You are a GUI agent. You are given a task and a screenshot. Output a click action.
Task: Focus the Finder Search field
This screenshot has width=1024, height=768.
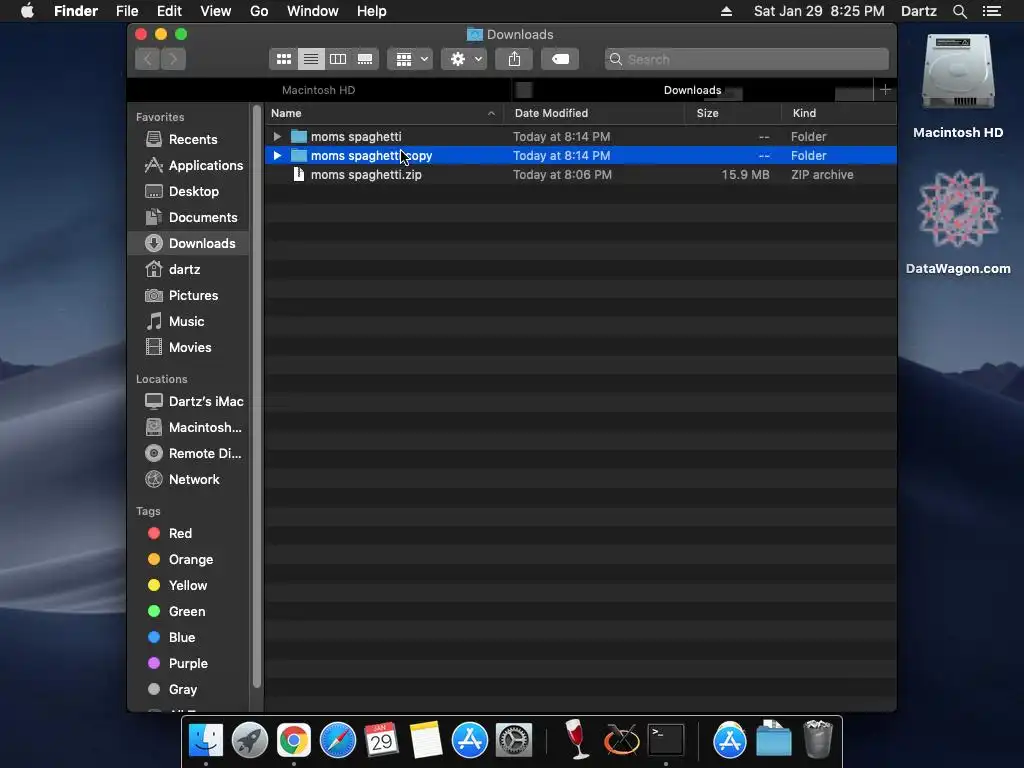click(747, 59)
